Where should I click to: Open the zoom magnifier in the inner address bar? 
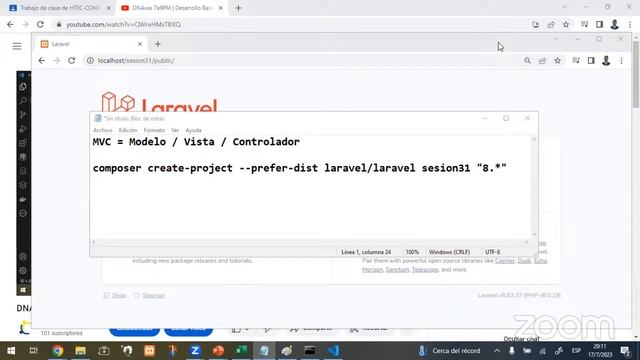tap(527, 60)
